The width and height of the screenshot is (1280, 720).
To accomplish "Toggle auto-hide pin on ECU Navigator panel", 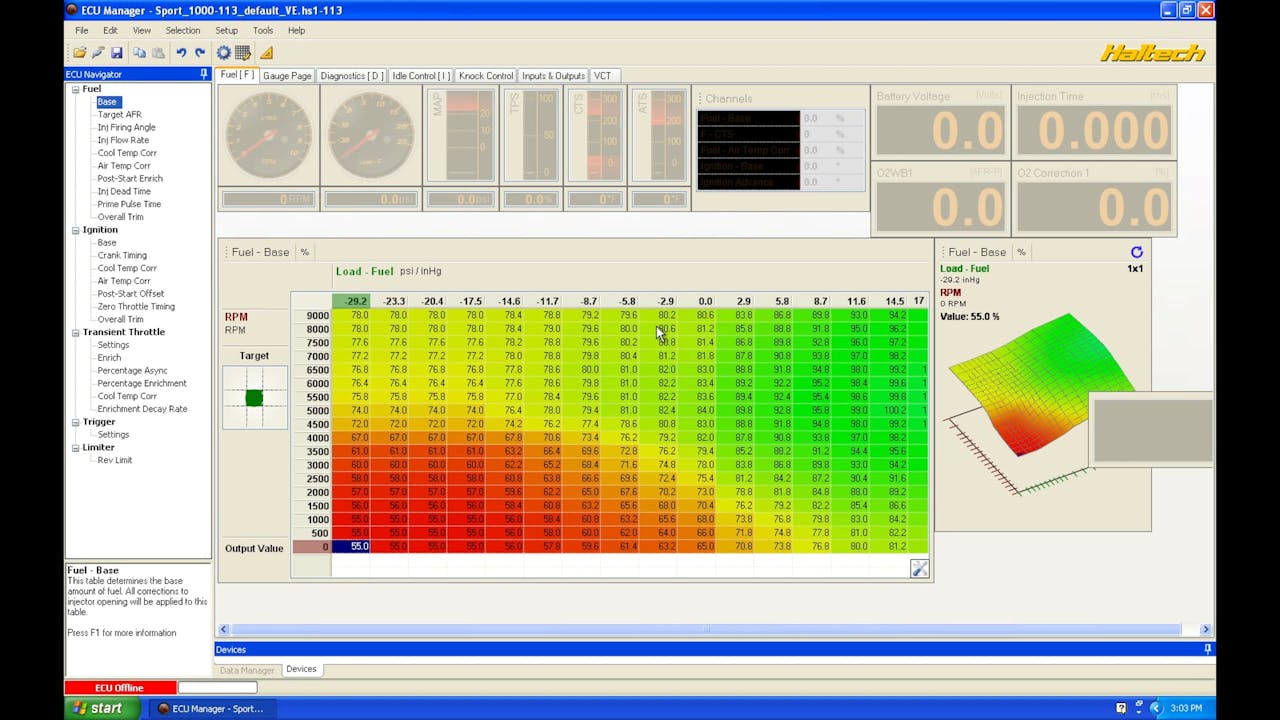I will pyautogui.click(x=203, y=74).
